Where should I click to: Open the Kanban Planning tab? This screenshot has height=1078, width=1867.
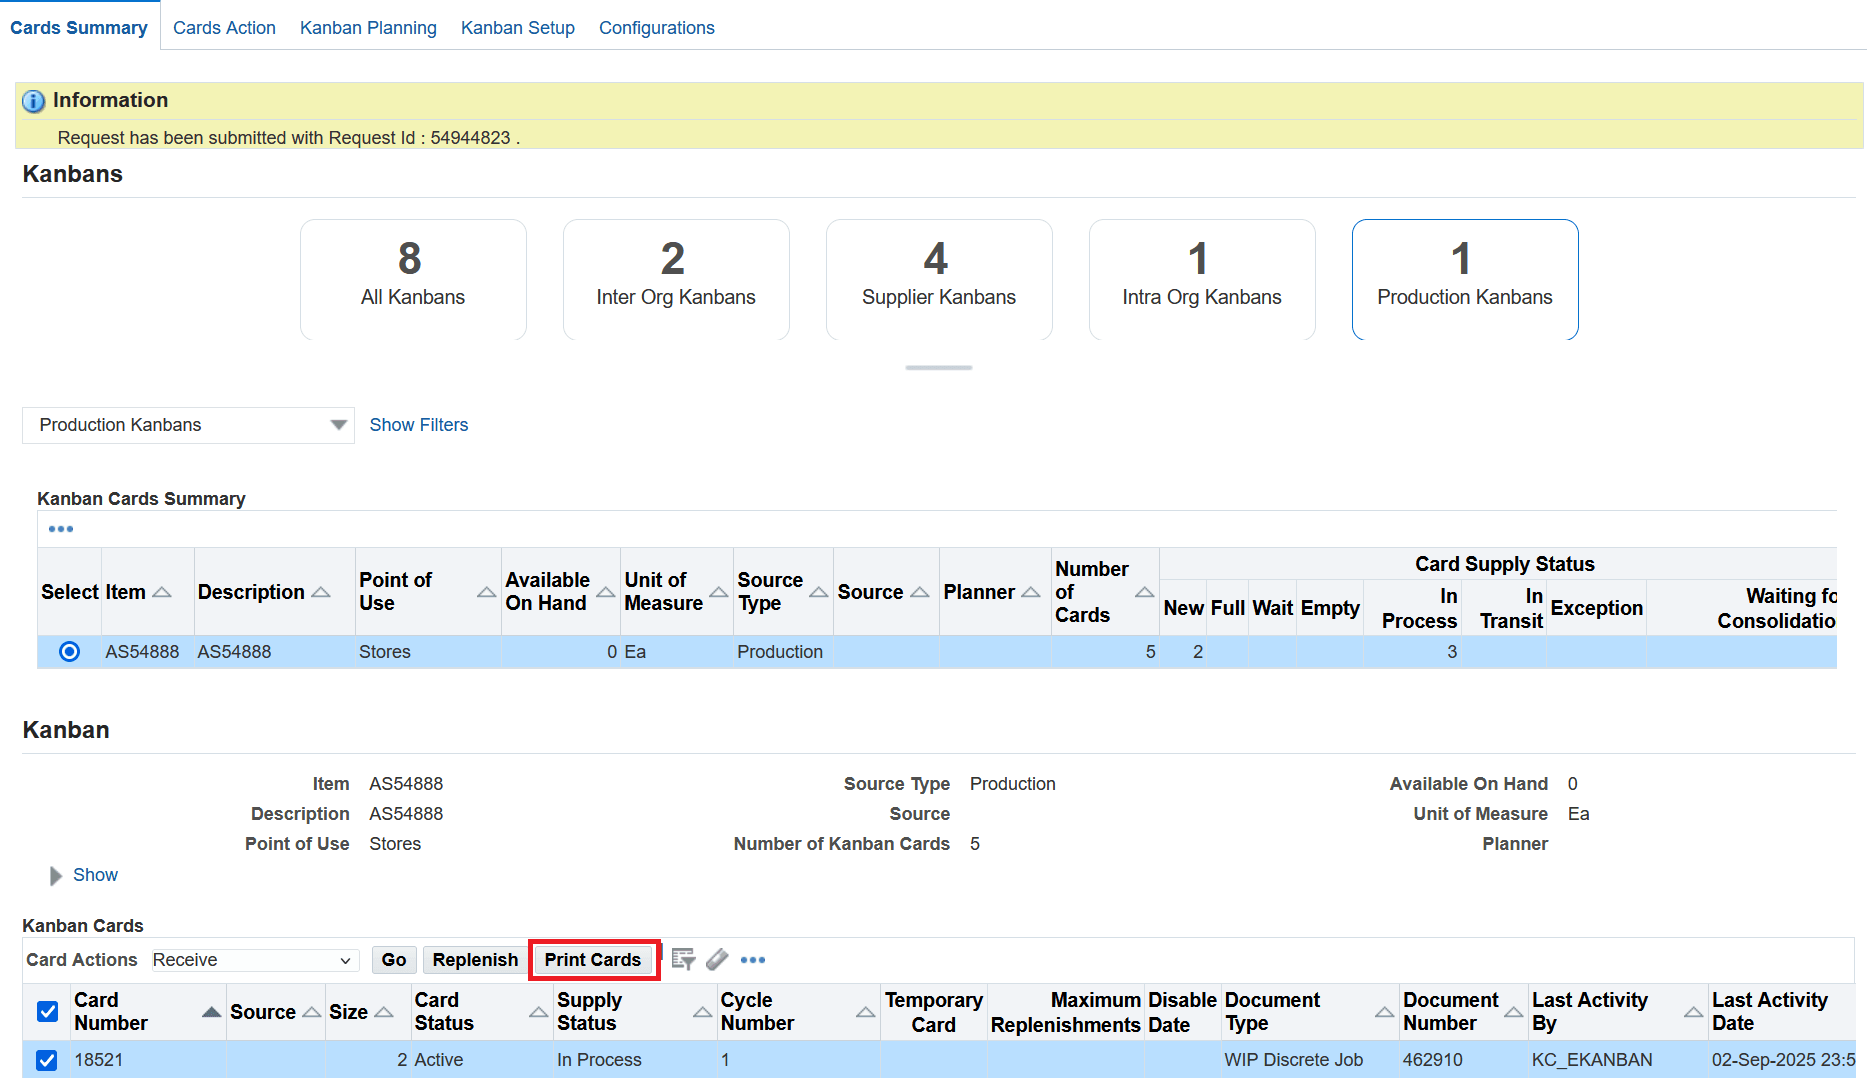(x=368, y=28)
